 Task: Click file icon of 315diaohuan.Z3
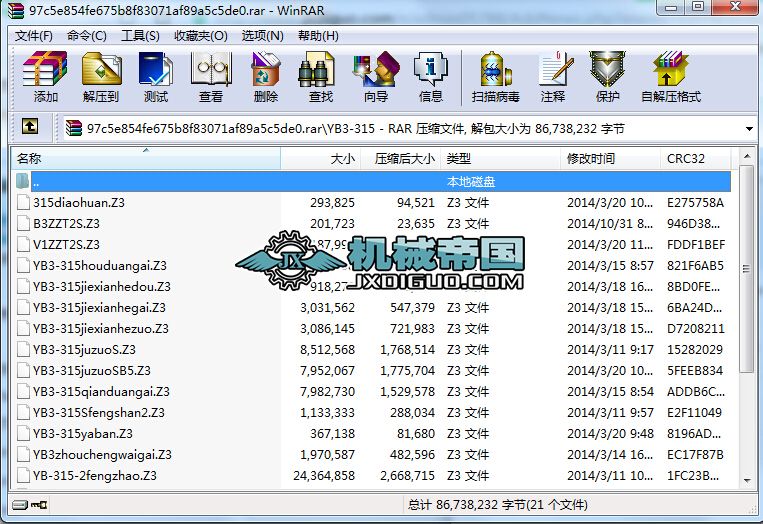(23, 202)
